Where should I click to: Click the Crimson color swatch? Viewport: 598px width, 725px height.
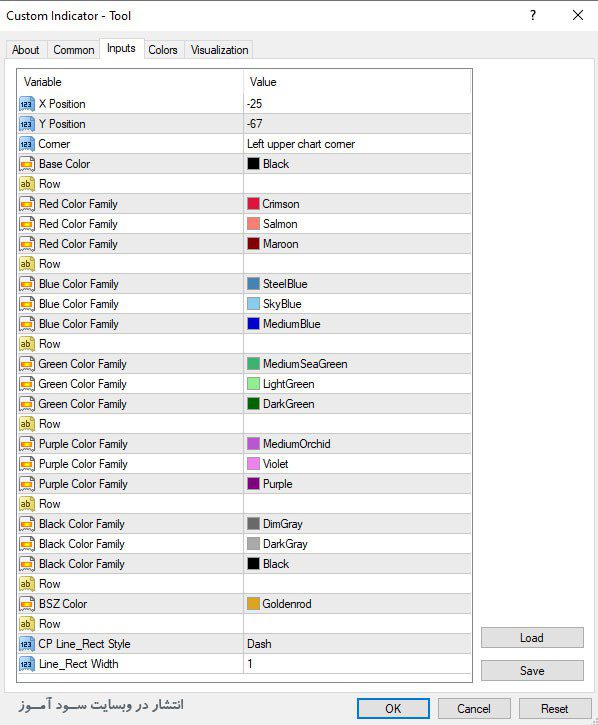click(x=253, y=204)
